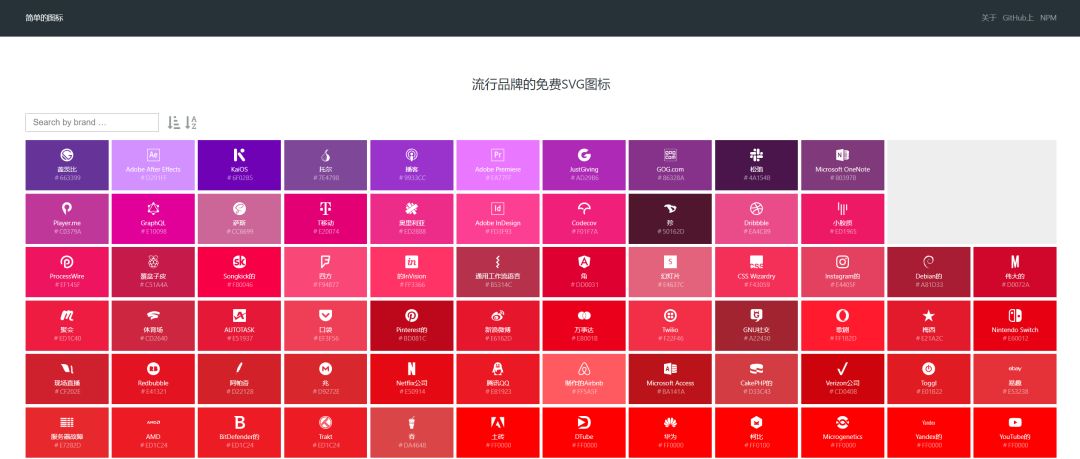This screenshot has width=1080, height=459.
Task: Pick the #EF3F56 口袋 Pocket swatch
Action: coord(325,325)
